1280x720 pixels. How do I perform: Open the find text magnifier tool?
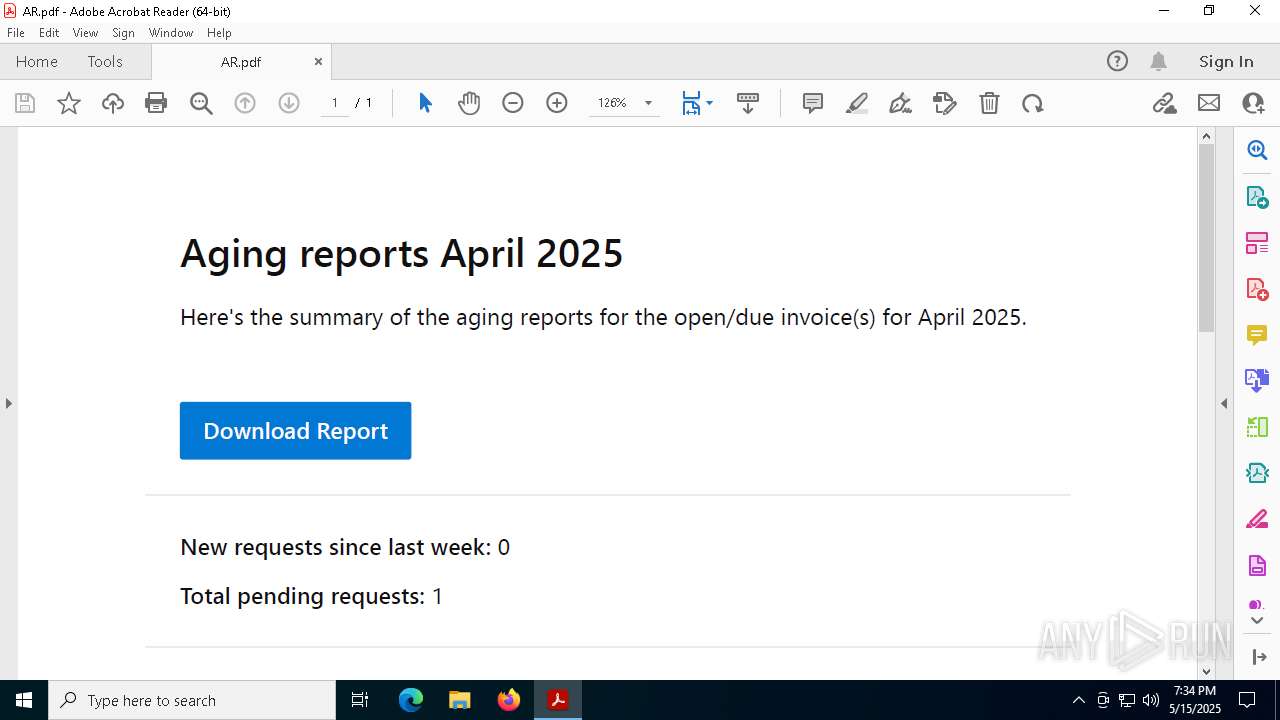pos(201,103)
